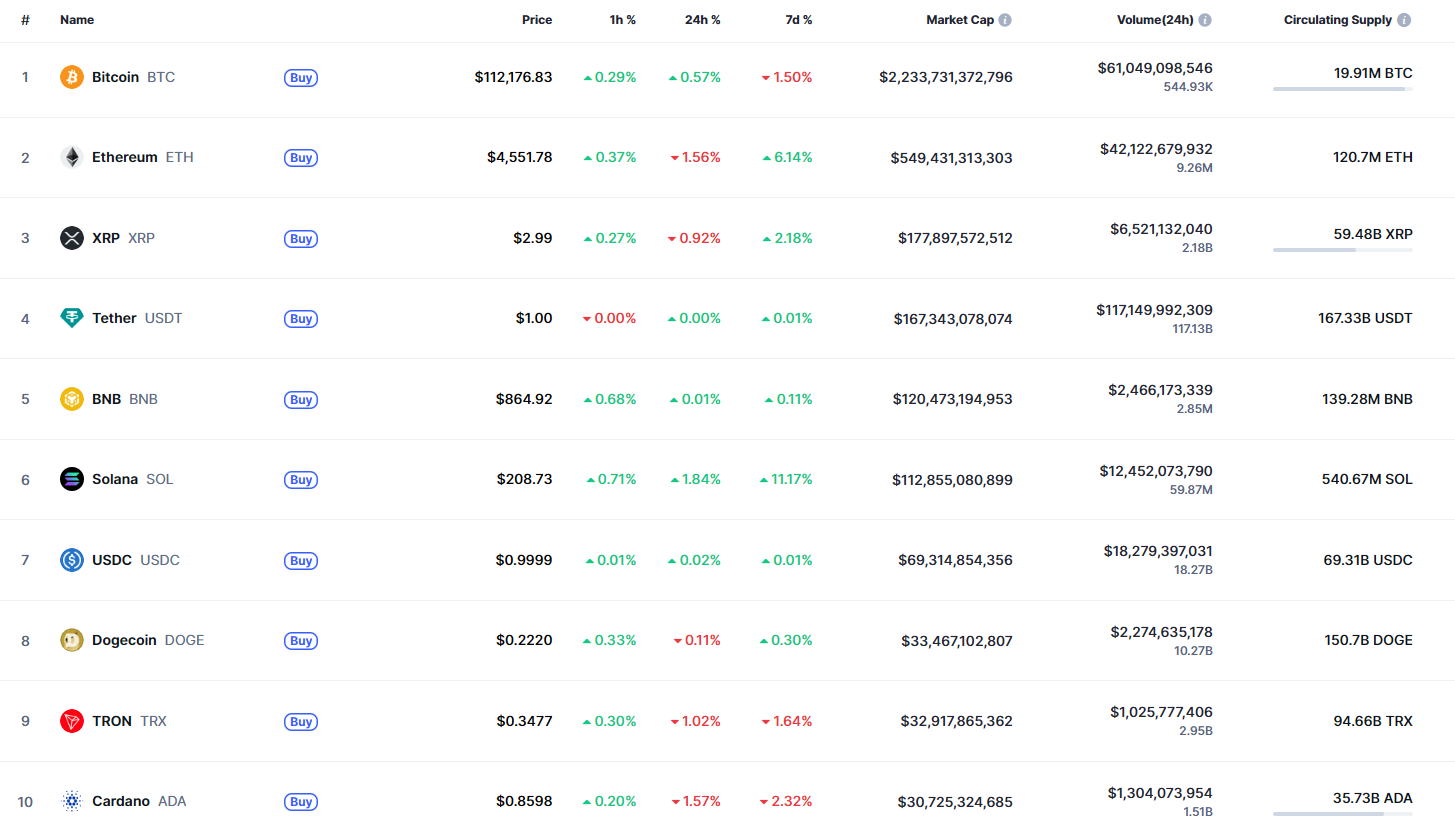Sort table by Price column header

pos(537,20)
